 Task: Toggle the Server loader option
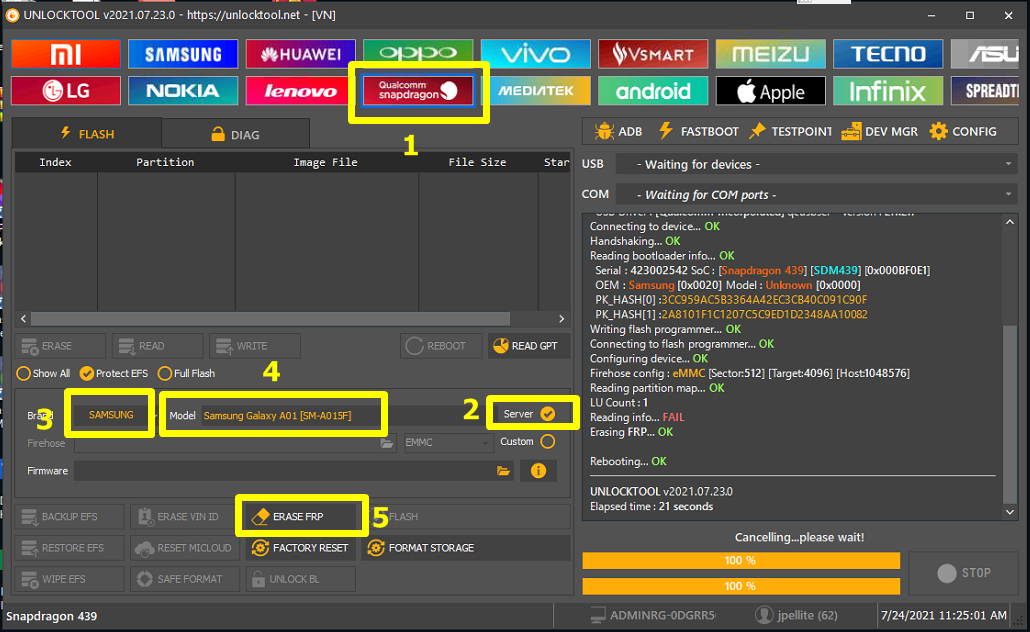529,414
